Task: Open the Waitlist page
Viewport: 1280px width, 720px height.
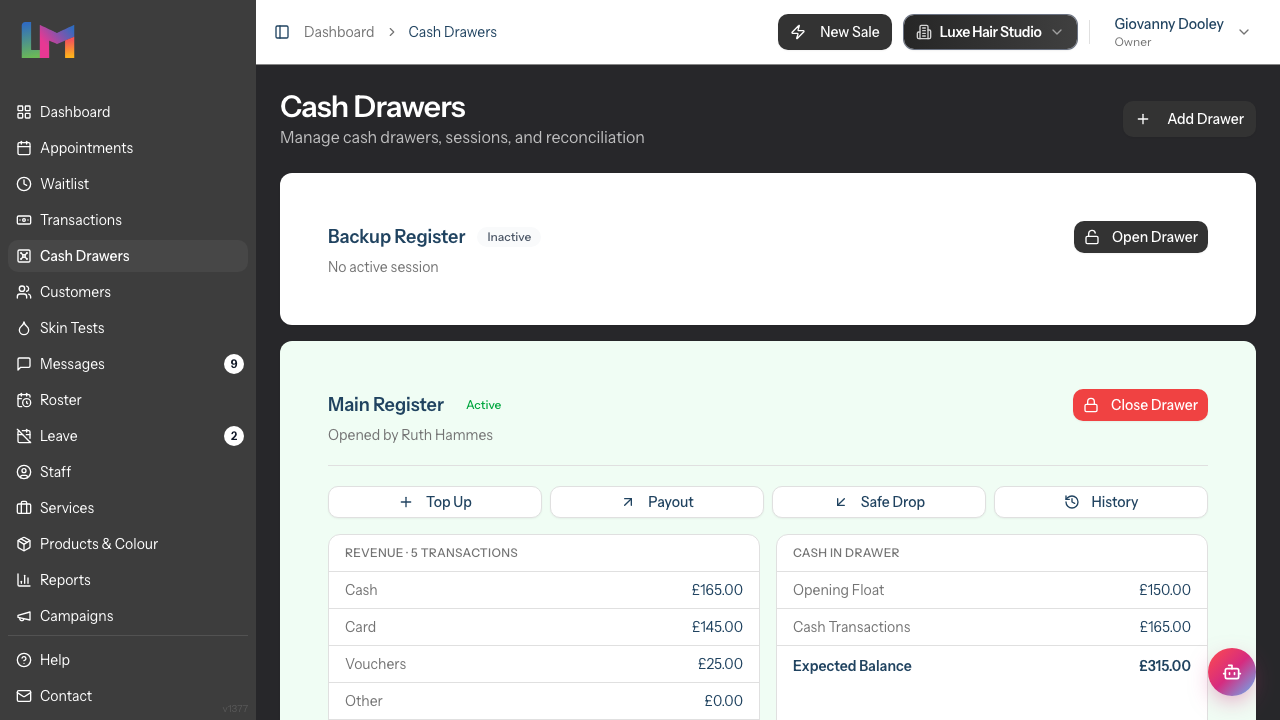Action: click(x=128, y=184)
